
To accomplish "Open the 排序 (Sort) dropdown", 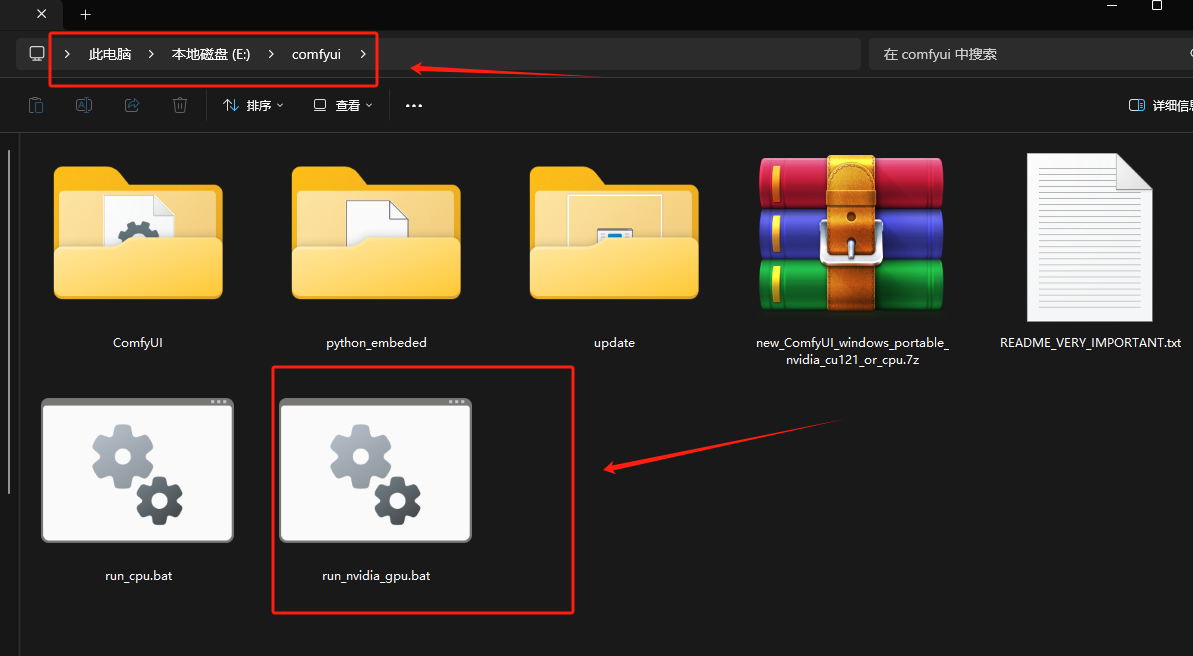I will 253,105.
